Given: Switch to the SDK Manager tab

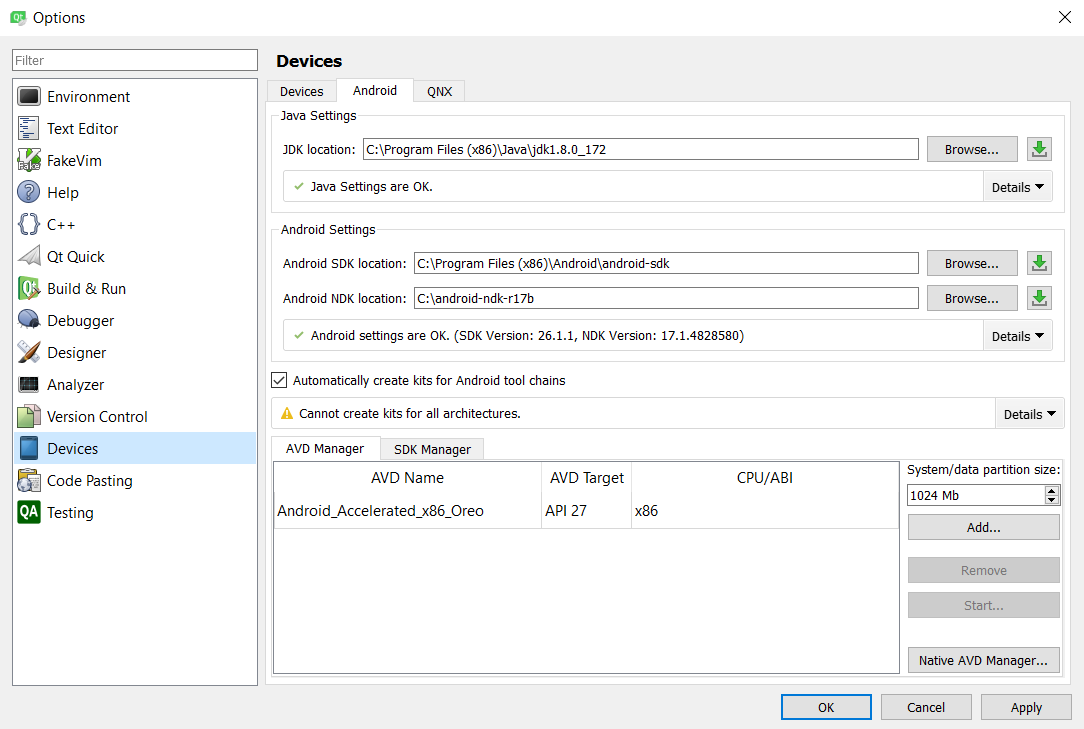Looking at the screenshot, I should pyautogui.click(x=432, y=450).
